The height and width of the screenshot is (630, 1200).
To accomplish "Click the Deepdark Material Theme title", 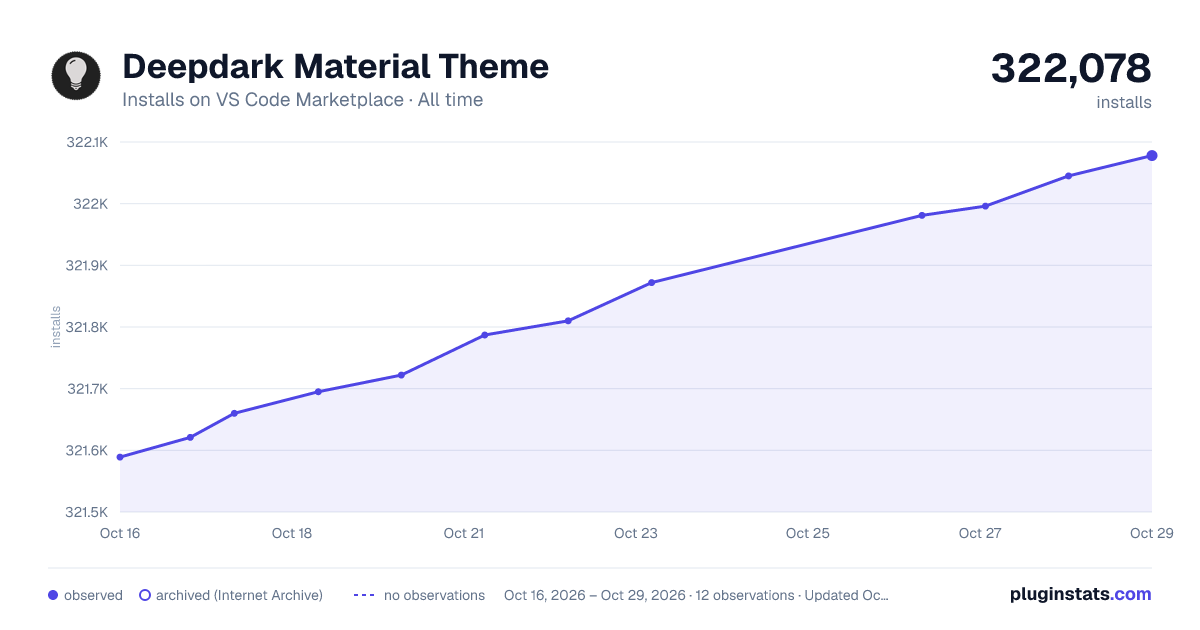I will (335, 67).
